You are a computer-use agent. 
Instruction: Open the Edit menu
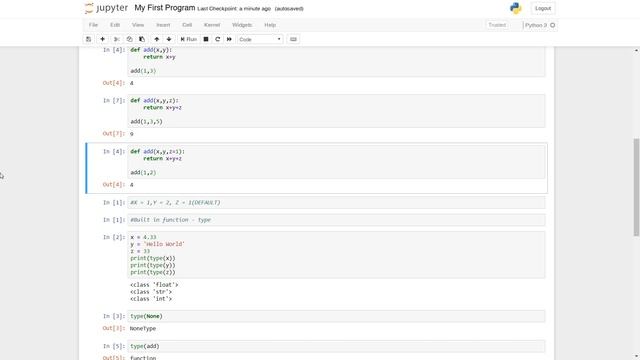[x=115, y=25]
